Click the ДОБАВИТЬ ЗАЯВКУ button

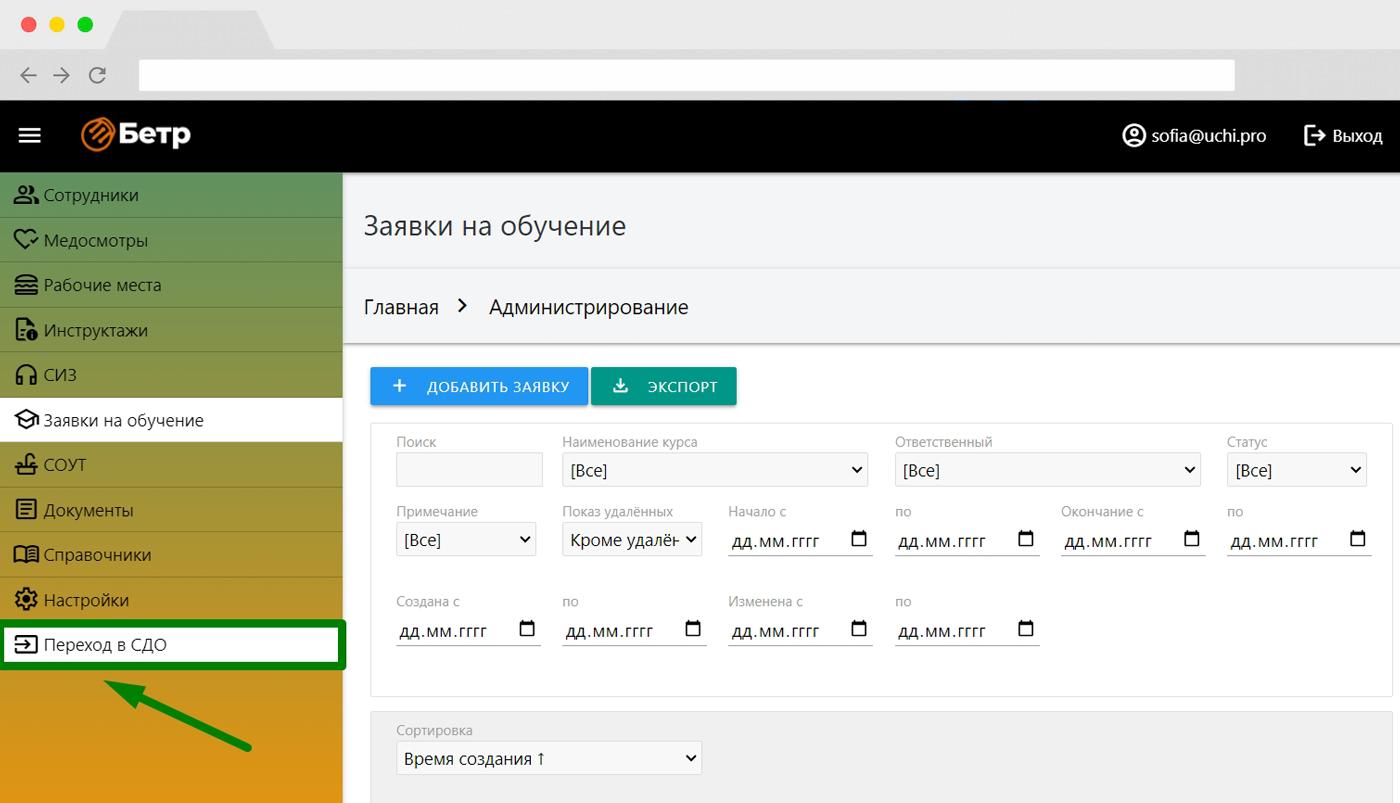point(478,386)
